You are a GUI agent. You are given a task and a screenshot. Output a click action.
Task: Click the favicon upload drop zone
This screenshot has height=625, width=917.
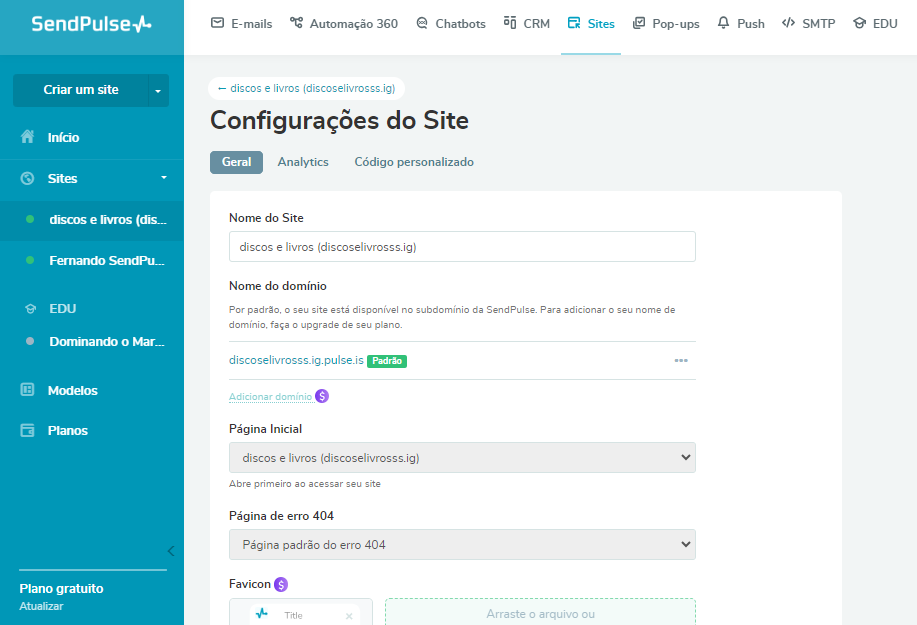[540, 612]
